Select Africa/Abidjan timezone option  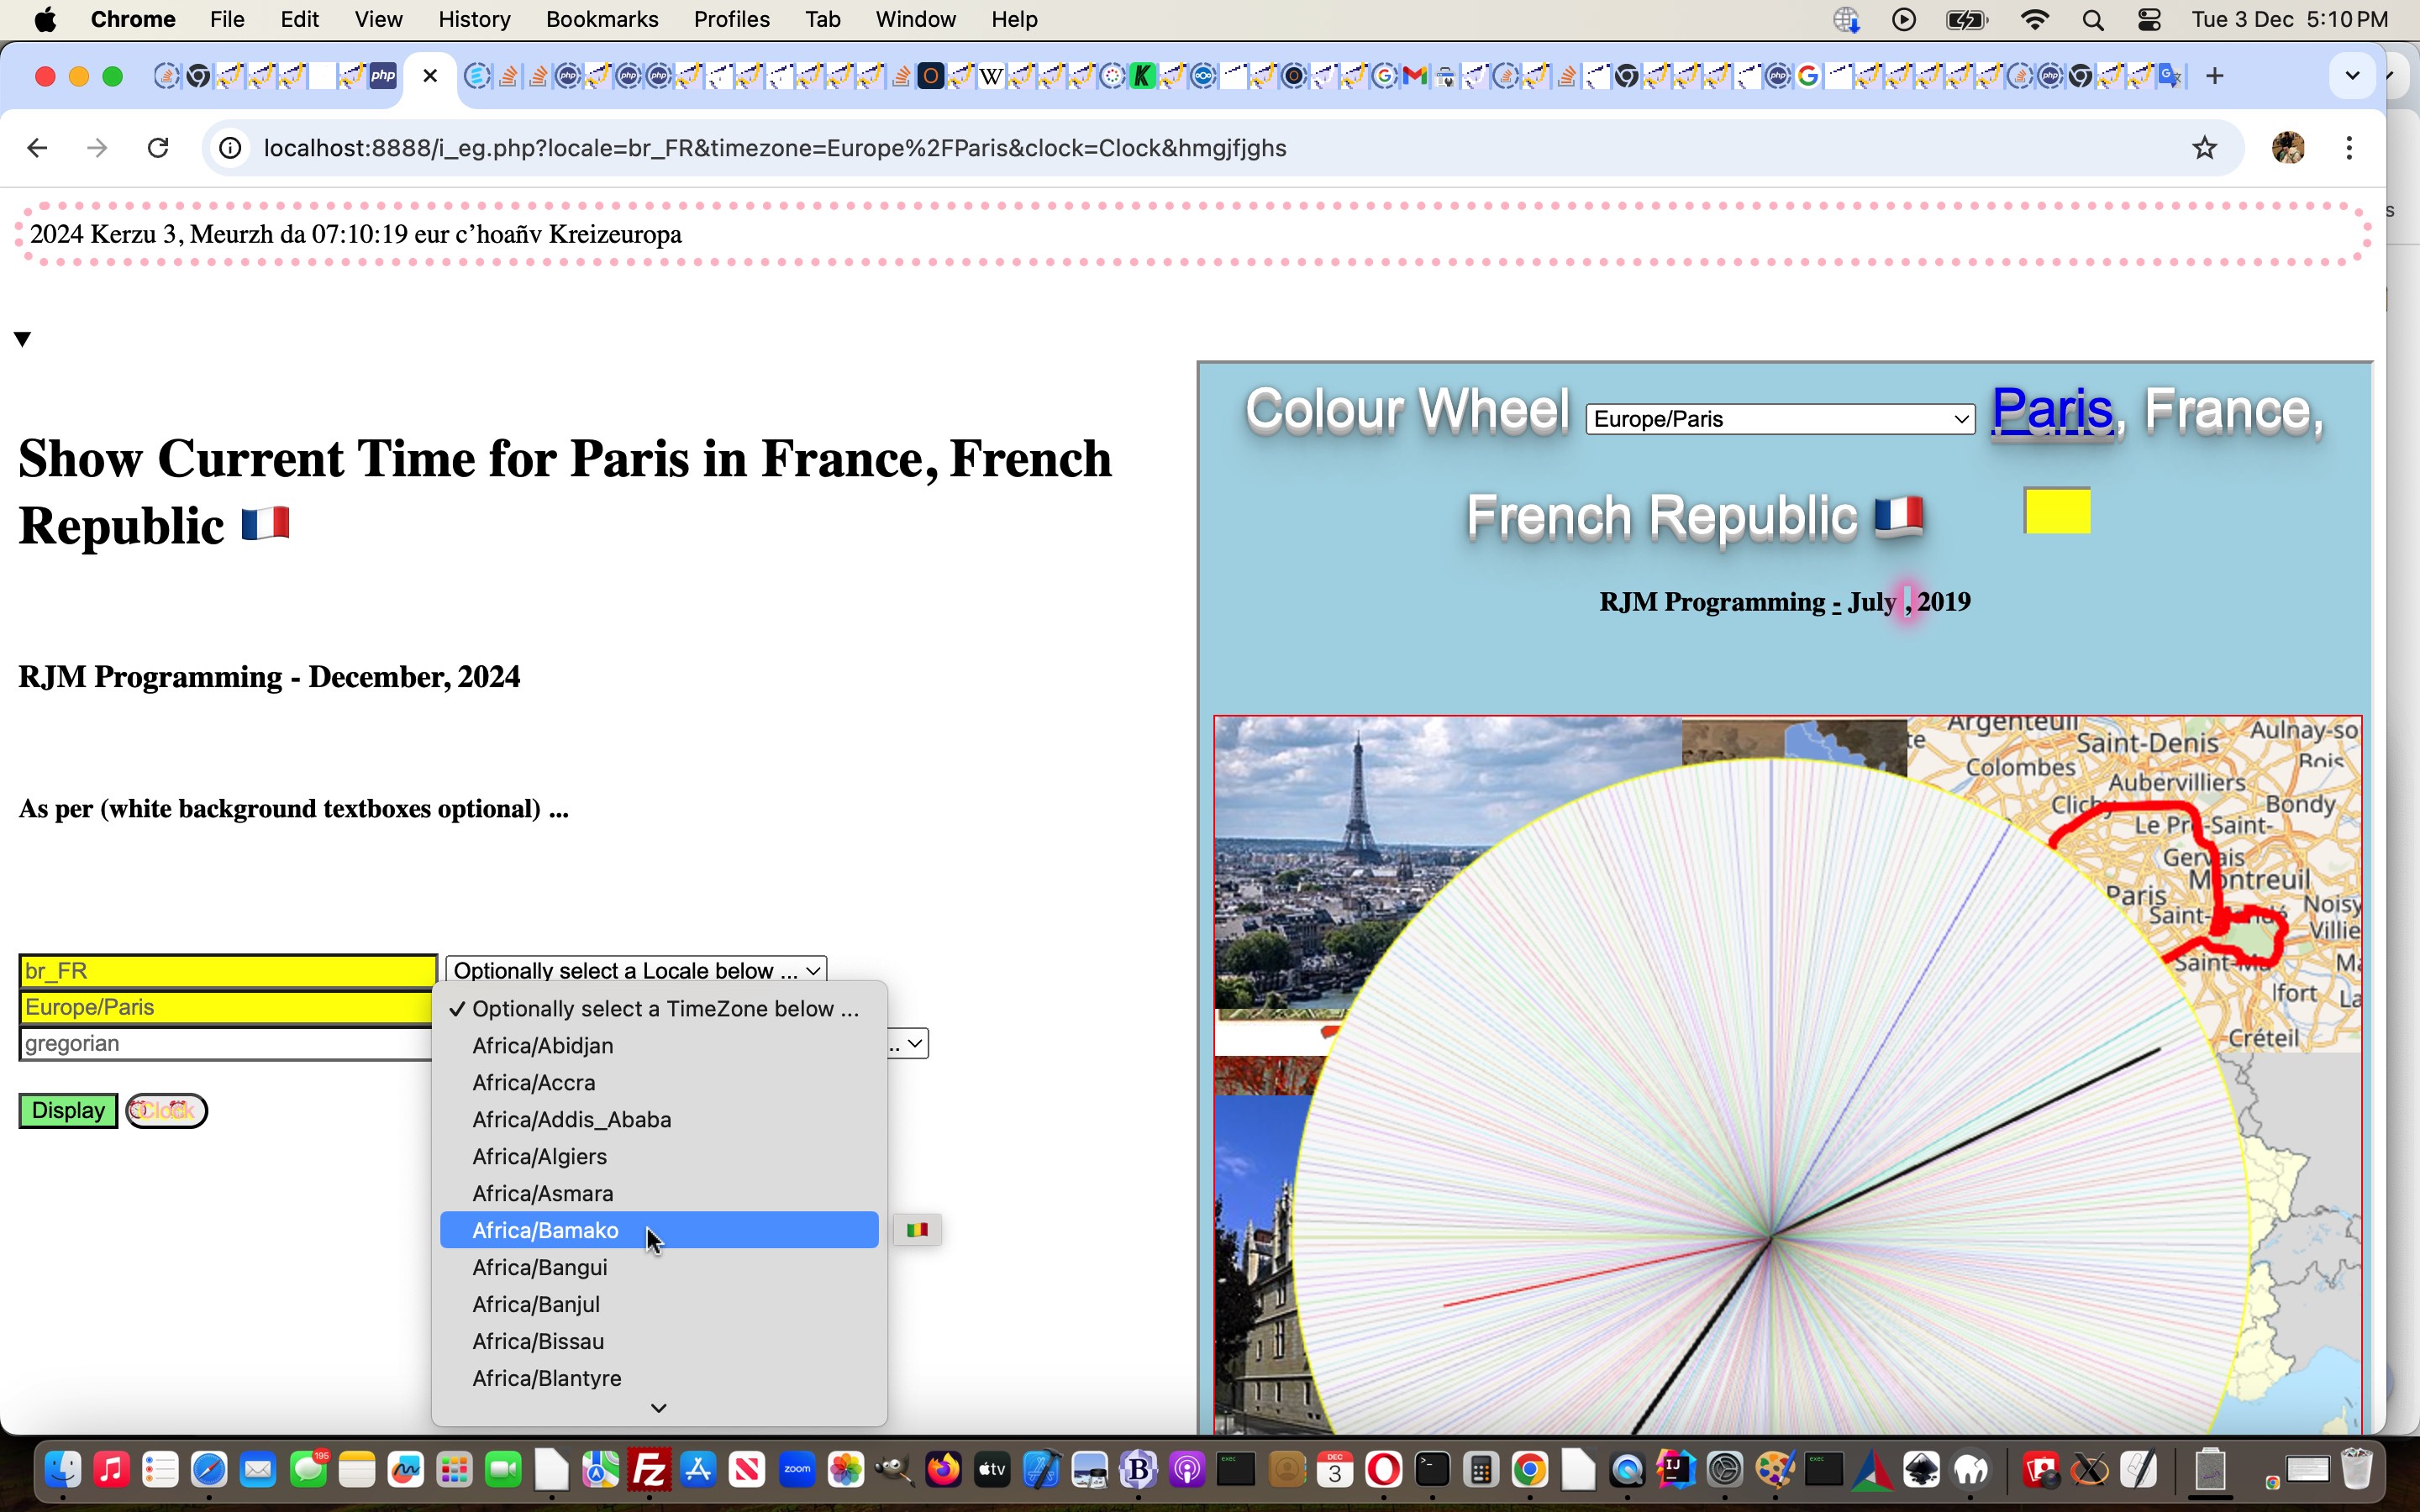coord(659,1046)
